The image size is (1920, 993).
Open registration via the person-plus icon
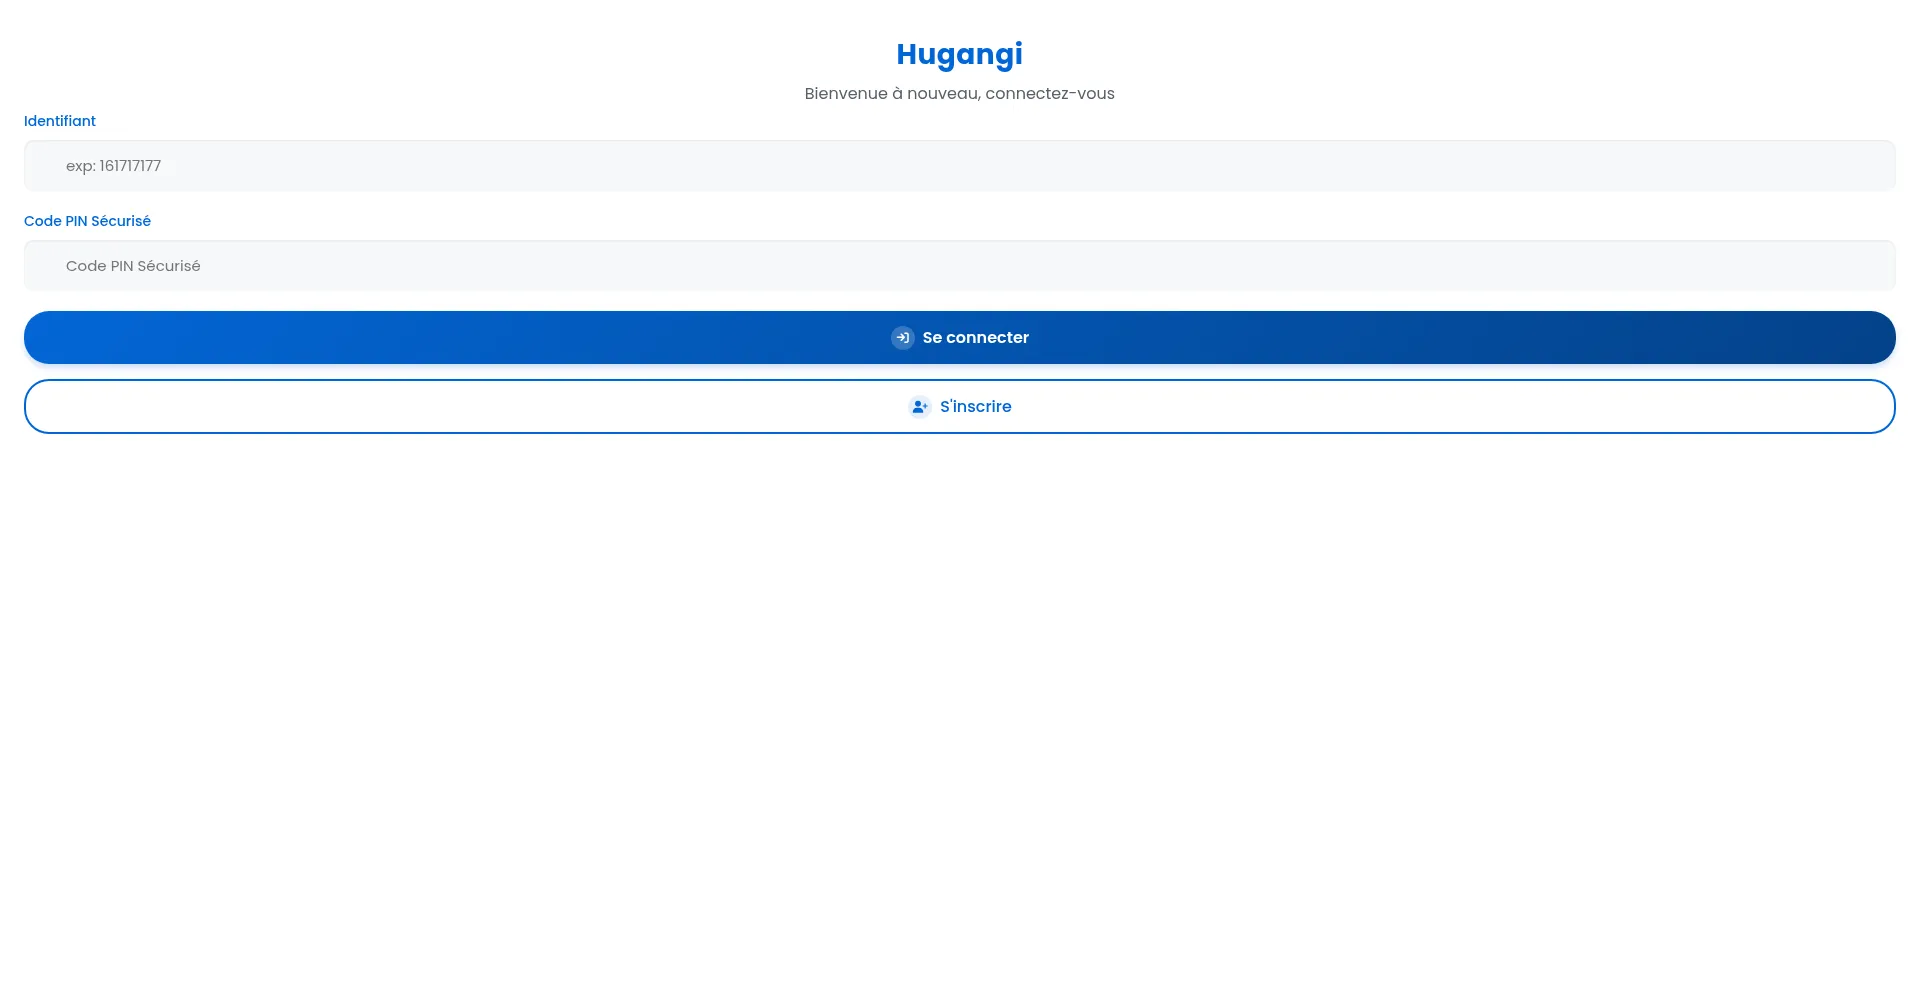[919, 407]
